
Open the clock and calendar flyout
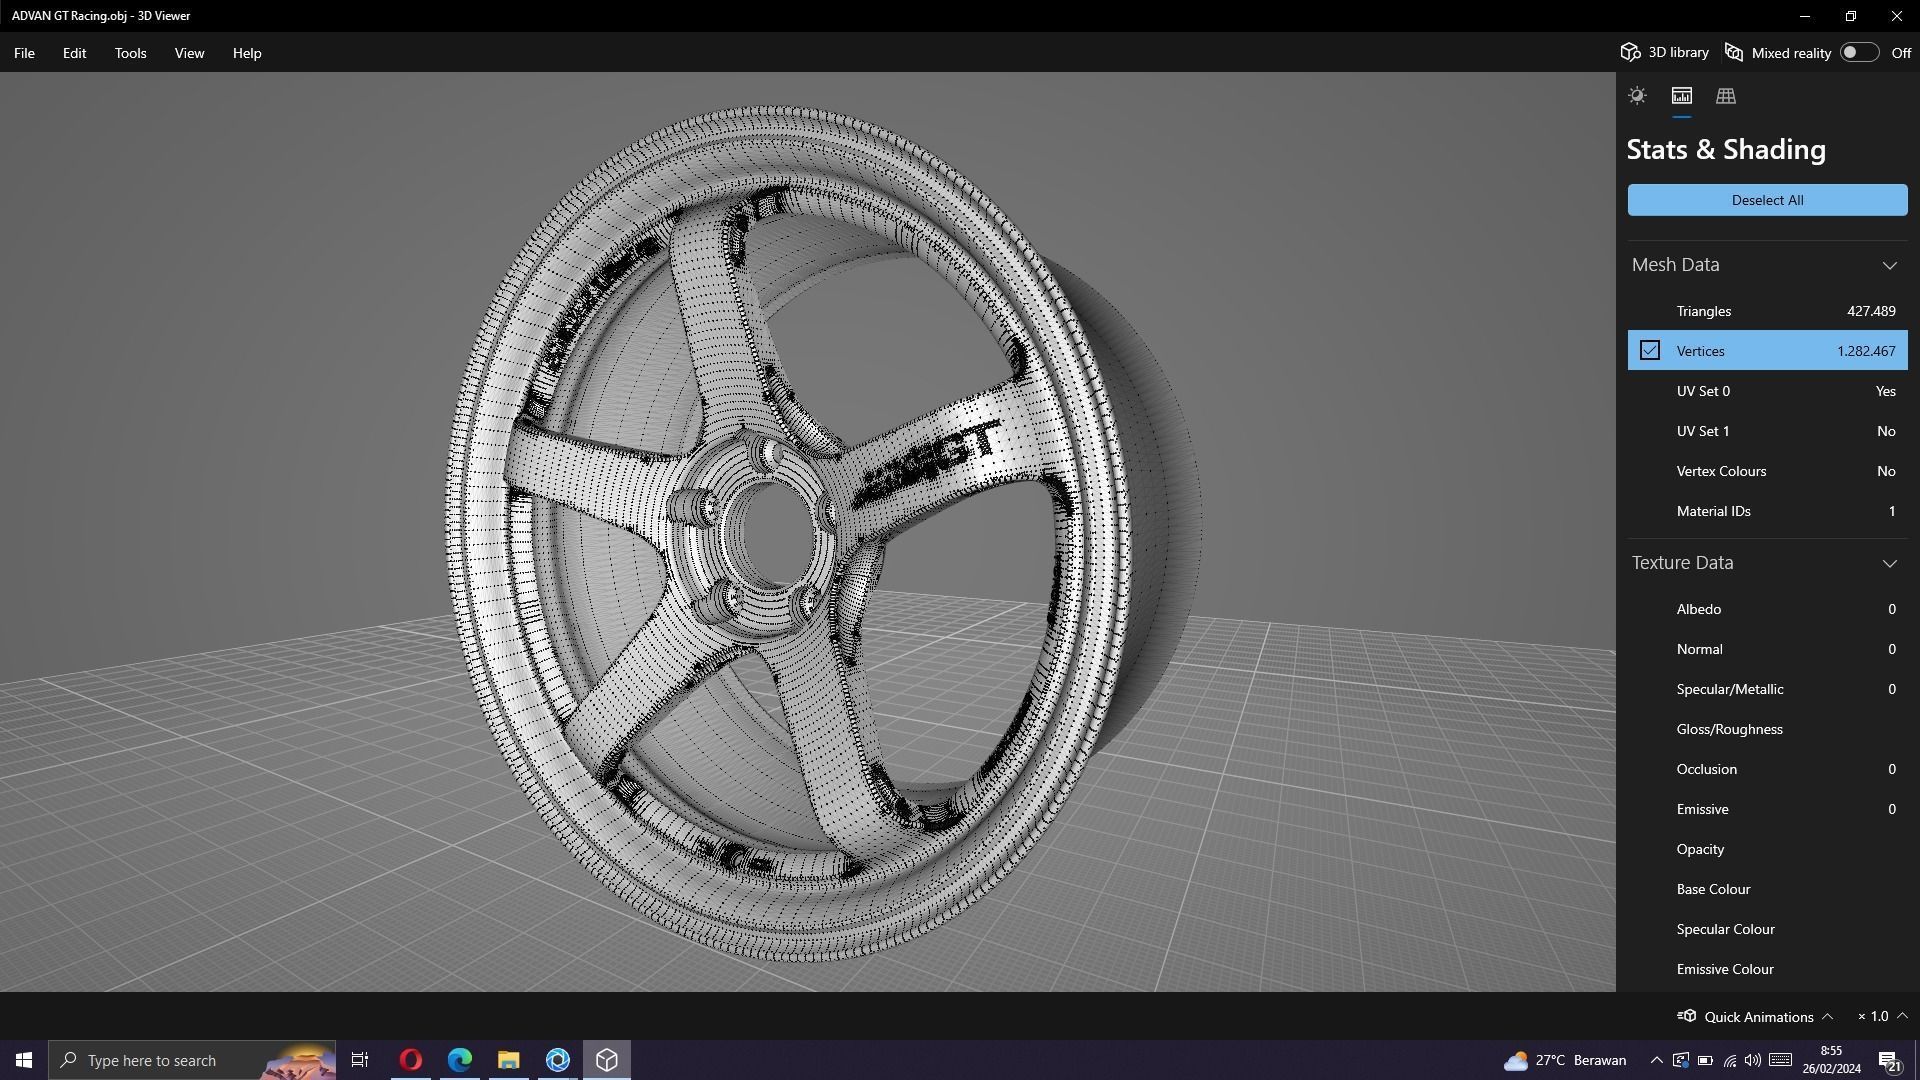(1831, 1060)
